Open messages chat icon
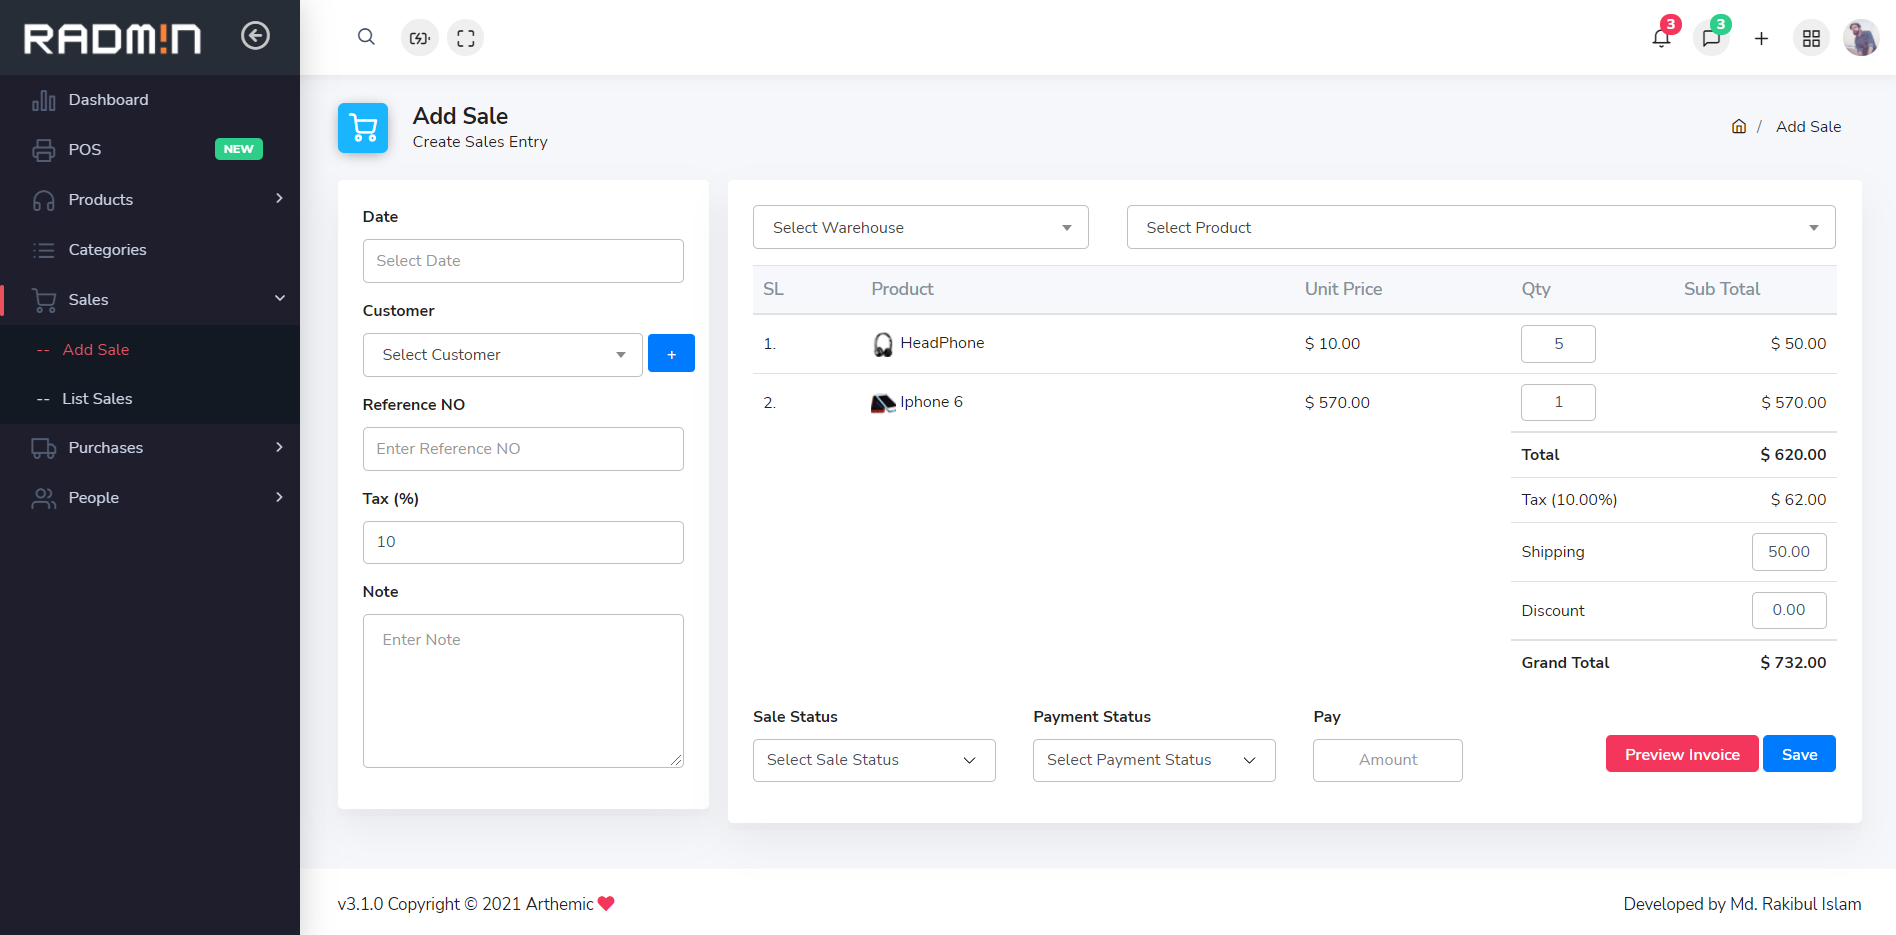This screenshot has height=935, width=1896. coord(1711,38)
